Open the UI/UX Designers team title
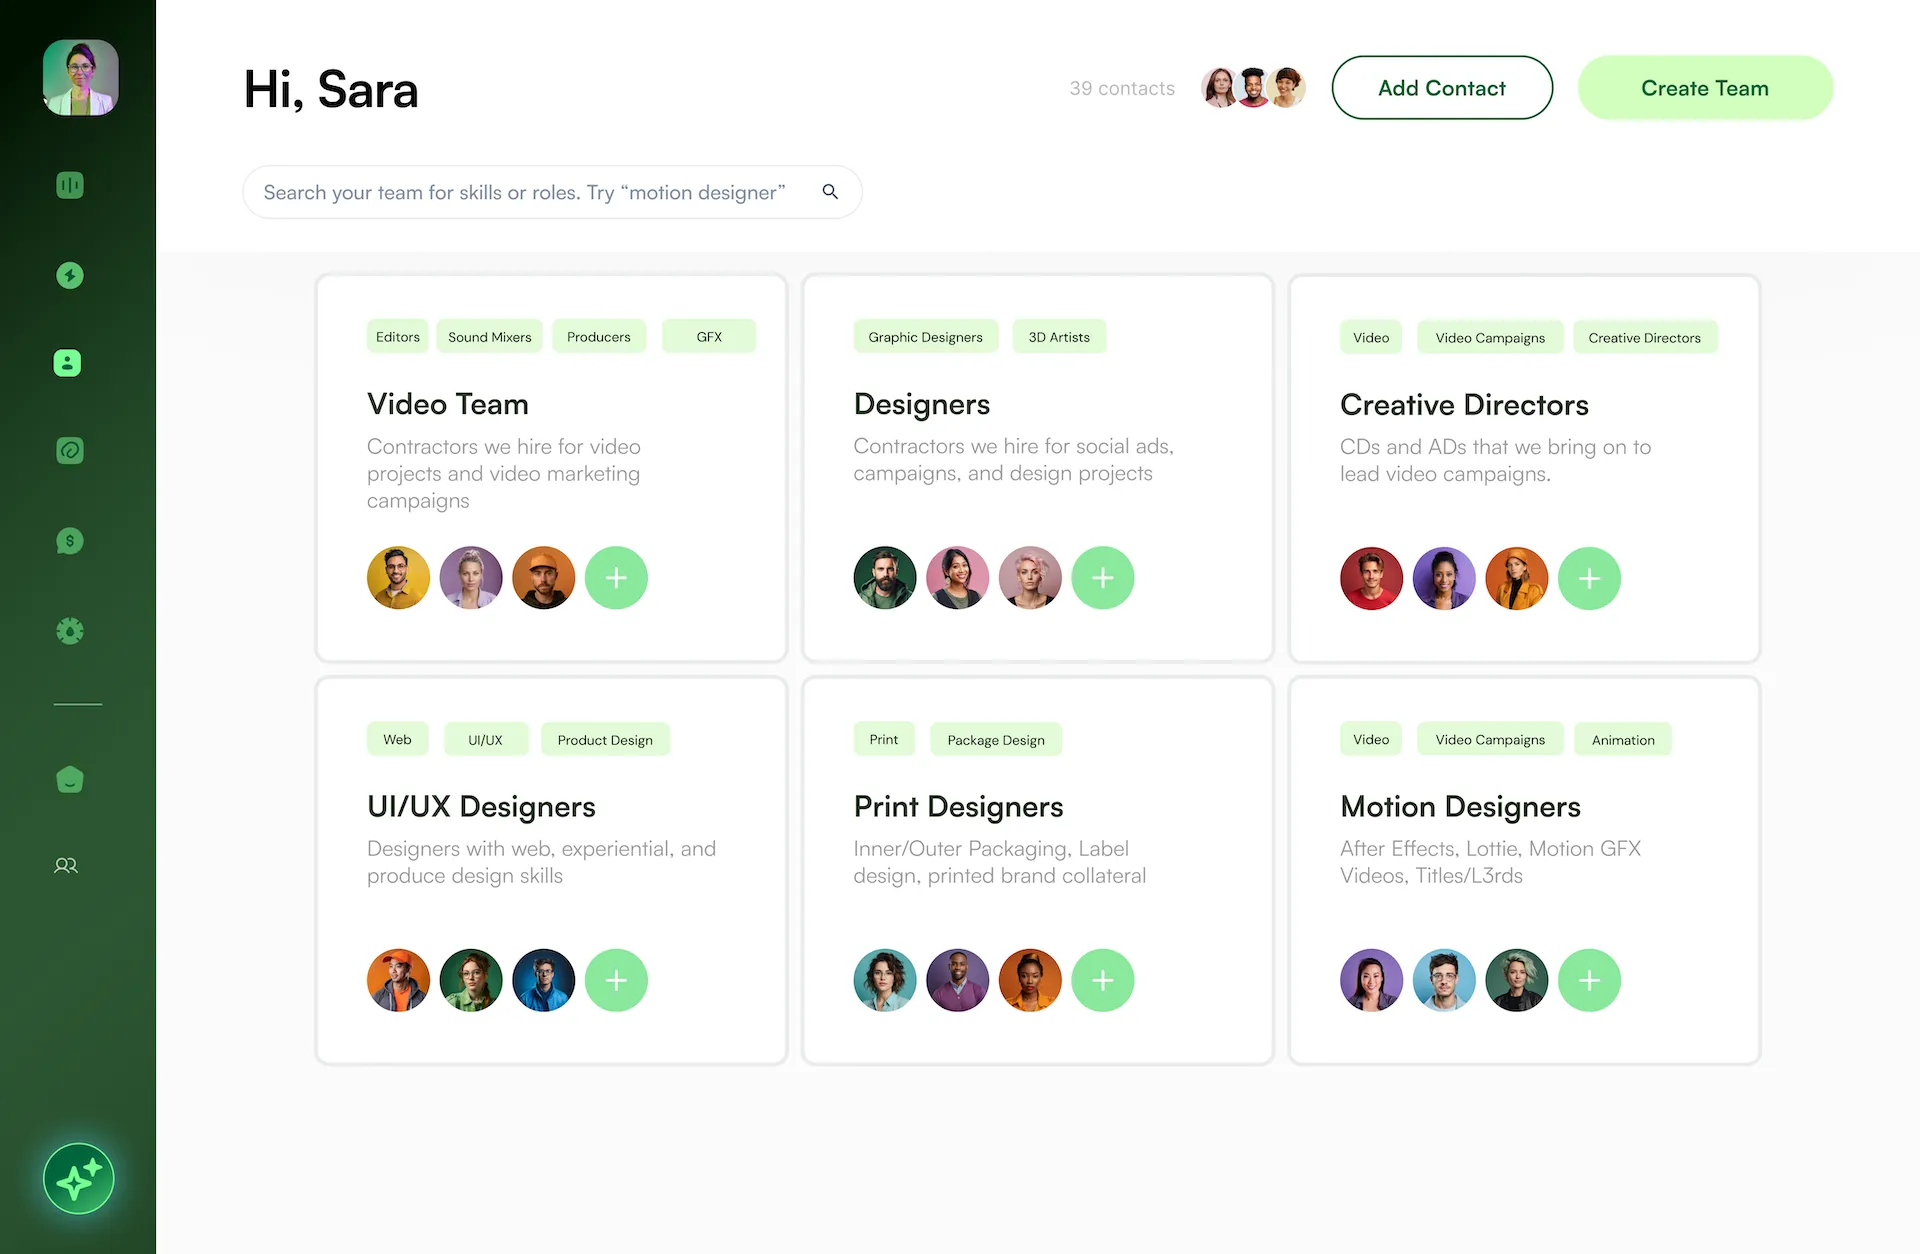The height and width of the screenshot is (1254, 1920). [481, 807]
